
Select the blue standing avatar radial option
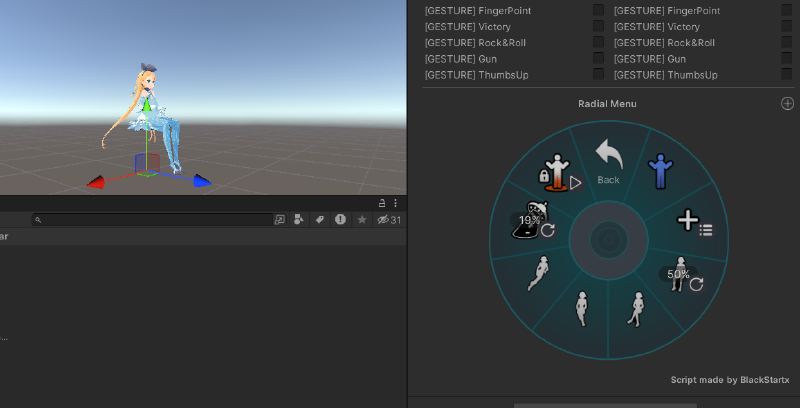click(x=660, y=171)
